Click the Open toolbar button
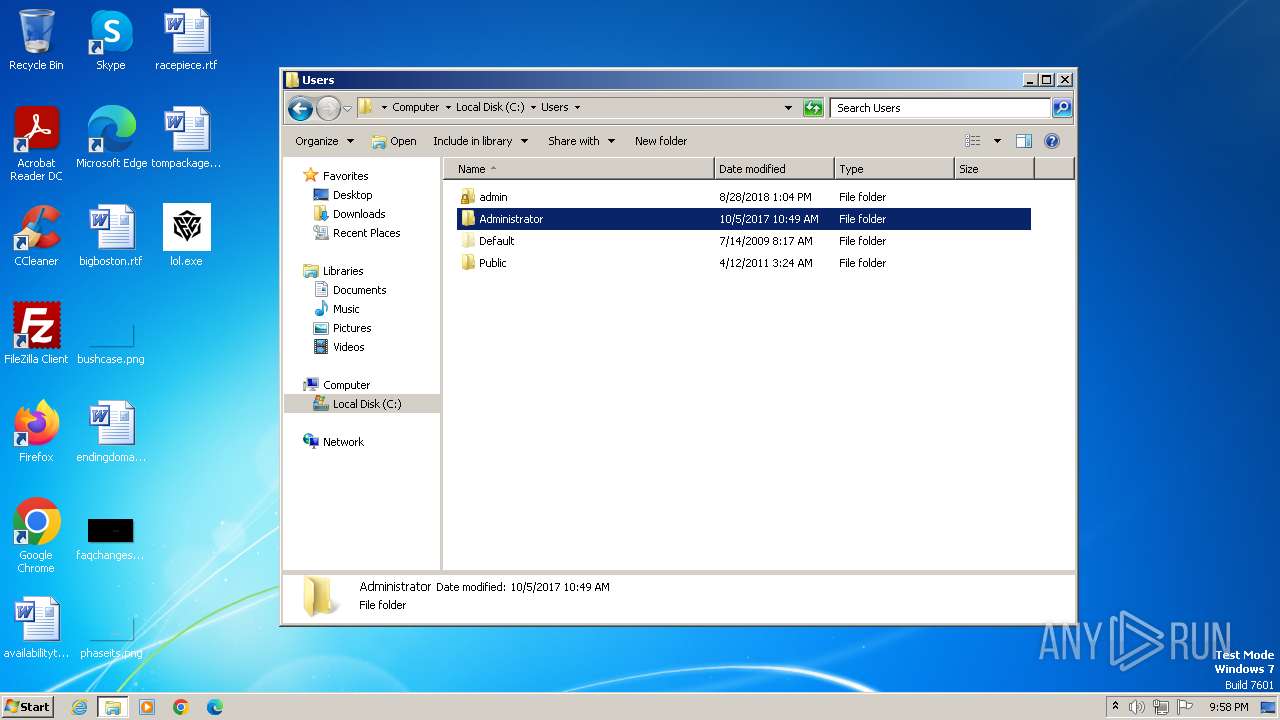This screenshot has height=720, width=1280. click(394, 141)
